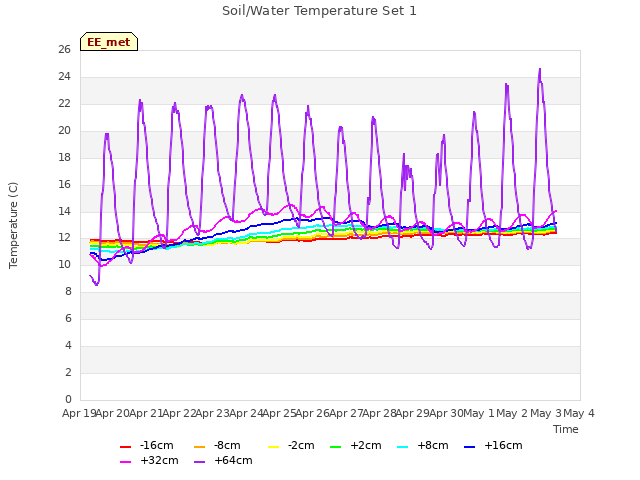This screenshot has height=480, width=640.
Task: Click the blue +16cm color swatch
Action: point(469,447)
